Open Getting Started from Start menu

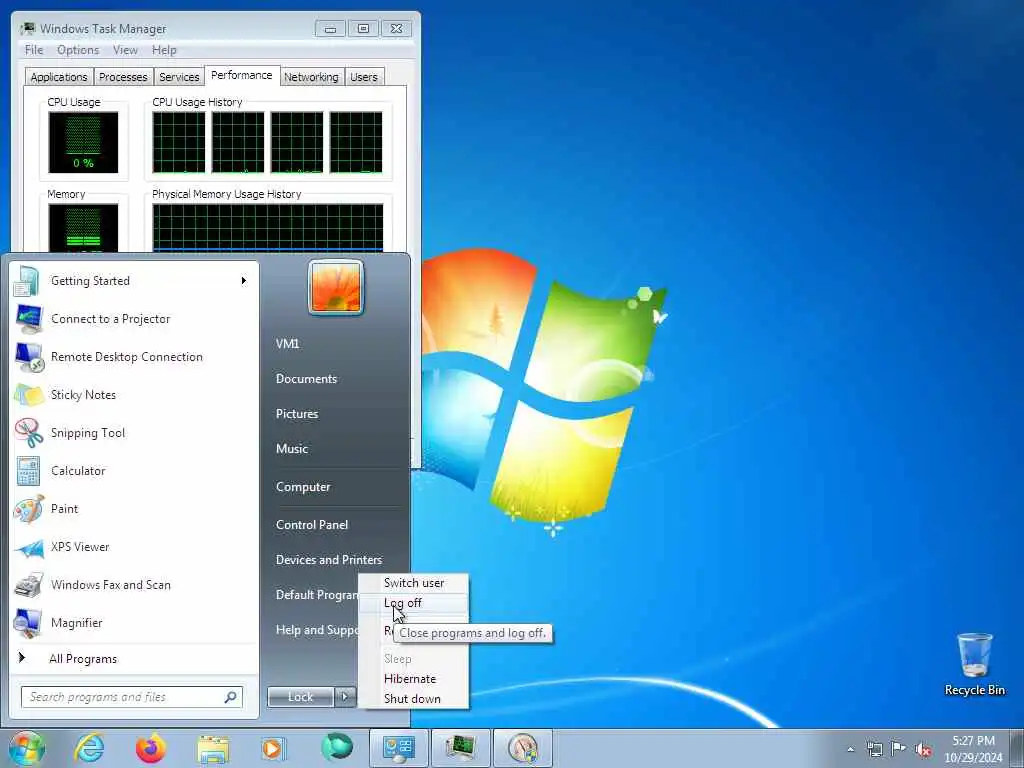click(134, 281)
